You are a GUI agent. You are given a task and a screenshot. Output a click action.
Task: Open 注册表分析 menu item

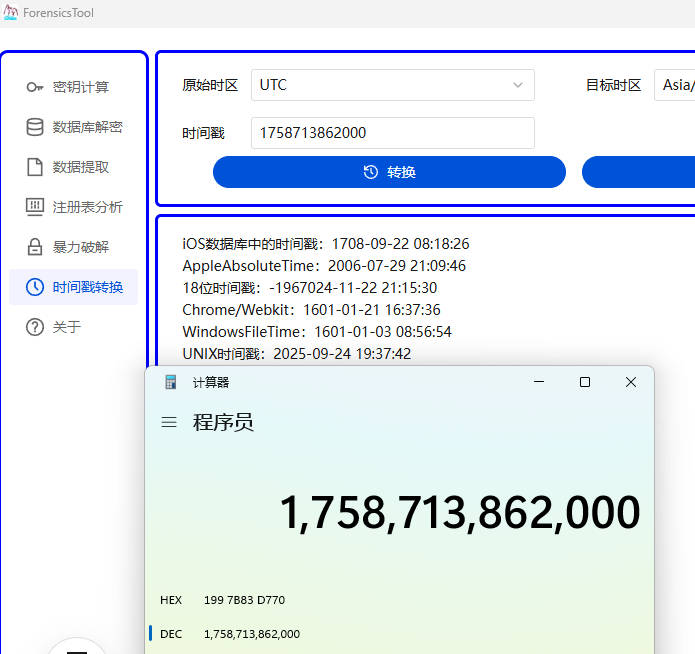pyautogui.click(x=74, y=207)
